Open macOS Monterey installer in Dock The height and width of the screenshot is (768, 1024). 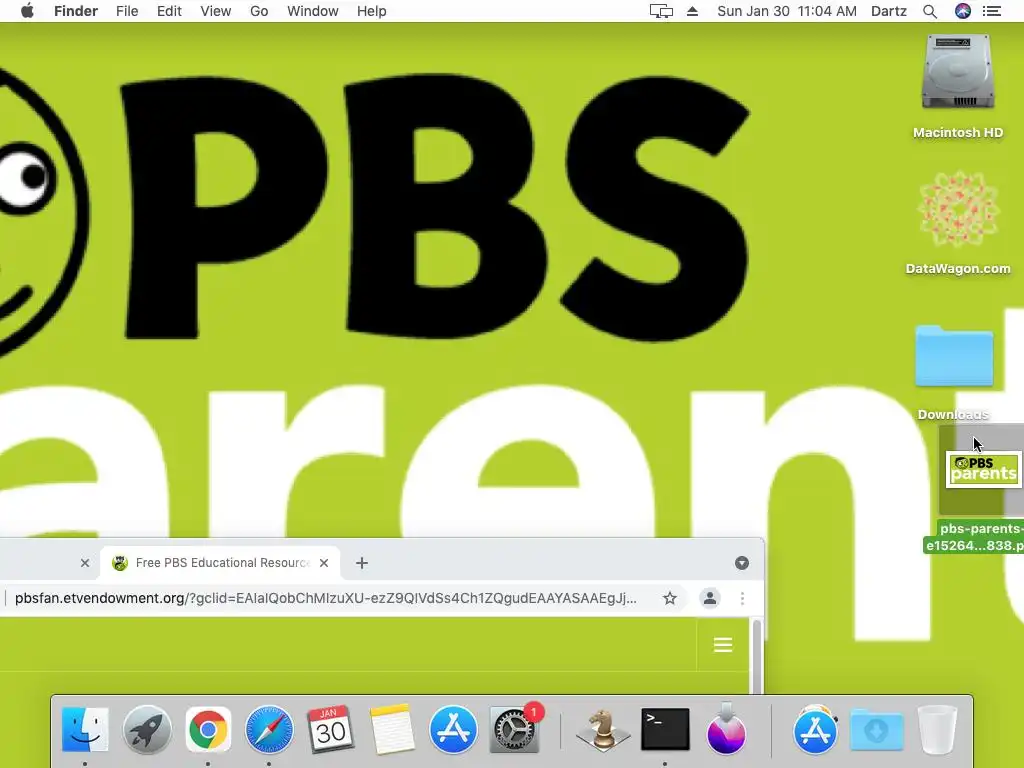coord(726,728)
